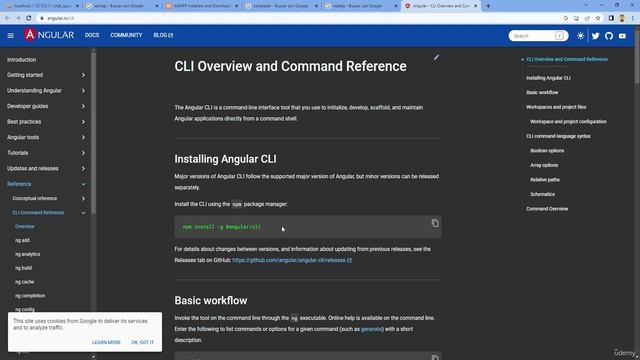Click the Angular logo
The image size is (640, 360).
click(x=49, y=35)
